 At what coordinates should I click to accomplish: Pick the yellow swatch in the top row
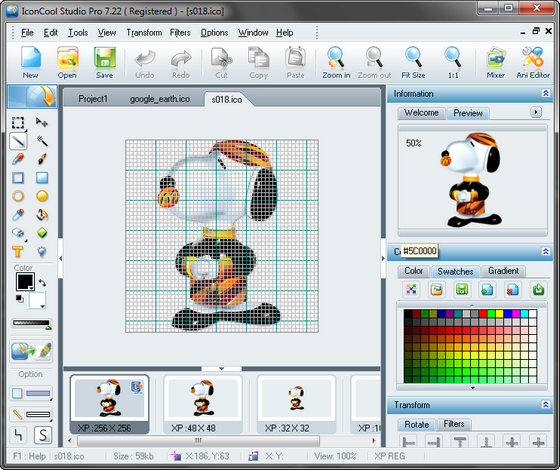[x=499, y=314]
